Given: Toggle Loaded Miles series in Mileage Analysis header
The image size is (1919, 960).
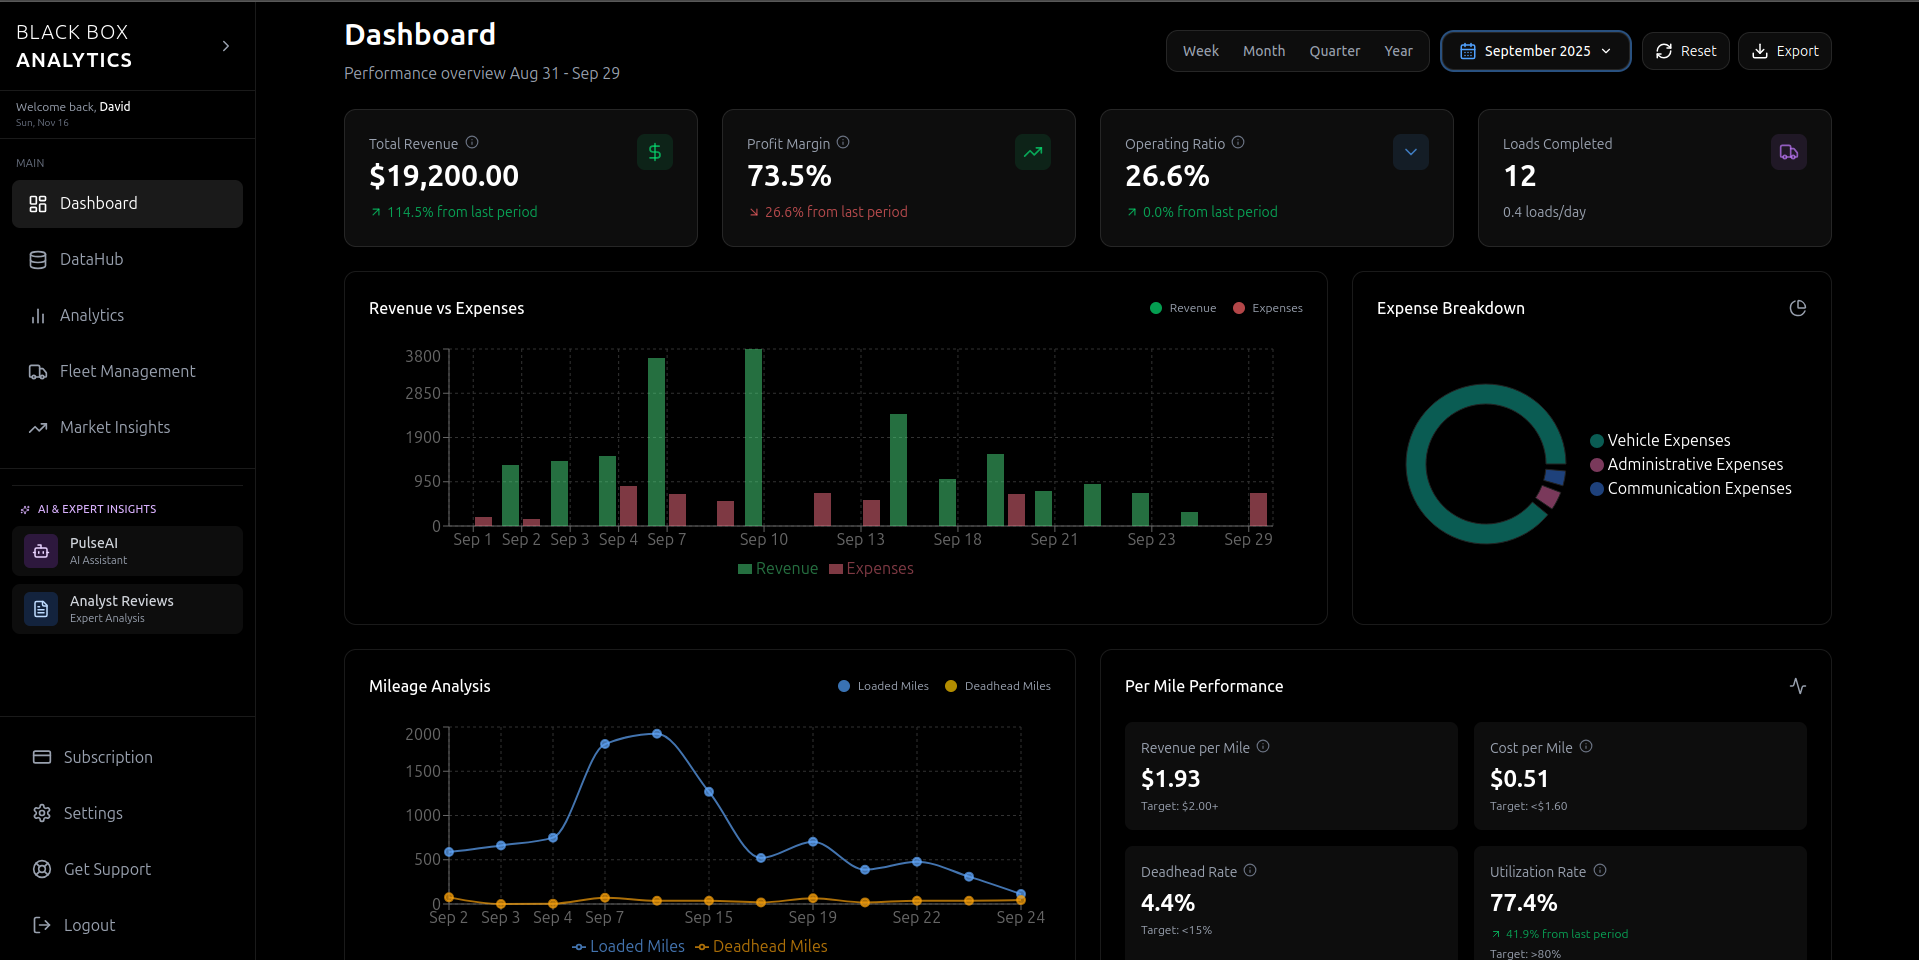Looking at the screenshot, I should tap(883, 686).
